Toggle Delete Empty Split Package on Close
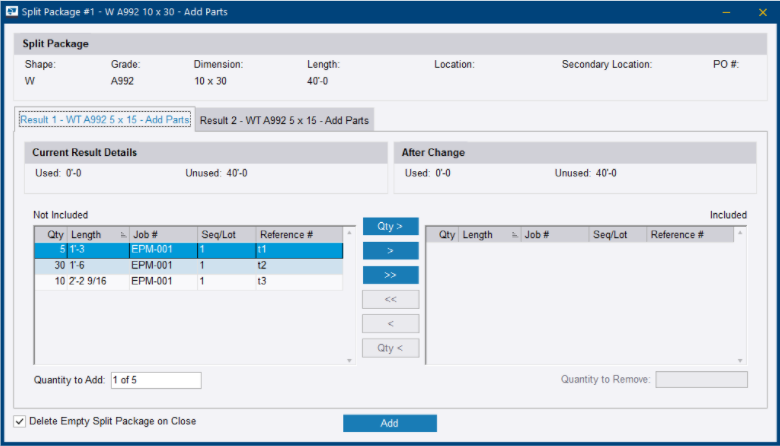780x446 pixels. point(20,421)
